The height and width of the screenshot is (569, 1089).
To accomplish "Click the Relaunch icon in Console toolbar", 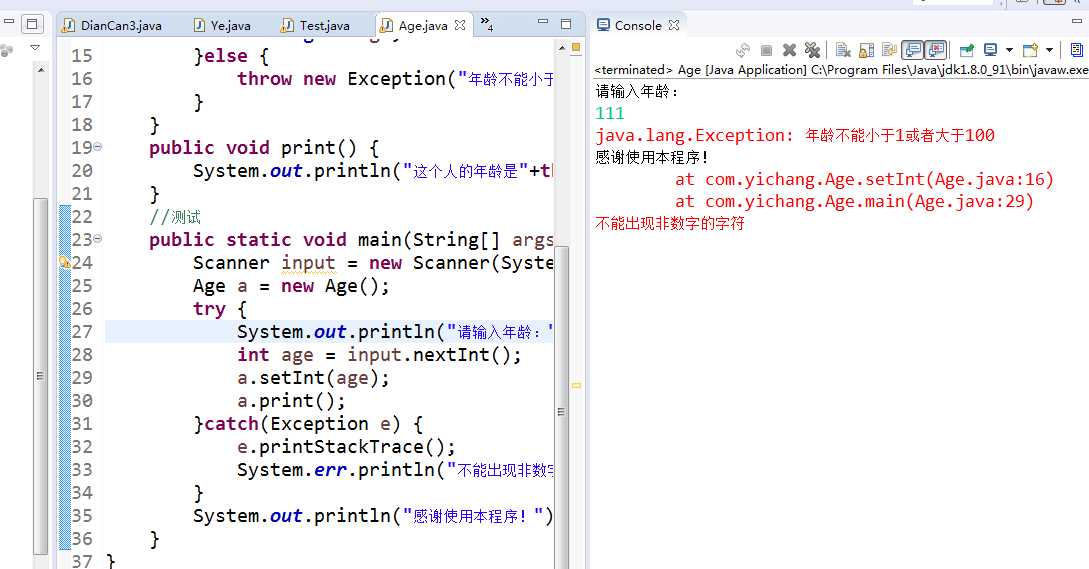I will pyautogui.click(x=743, y=50).
